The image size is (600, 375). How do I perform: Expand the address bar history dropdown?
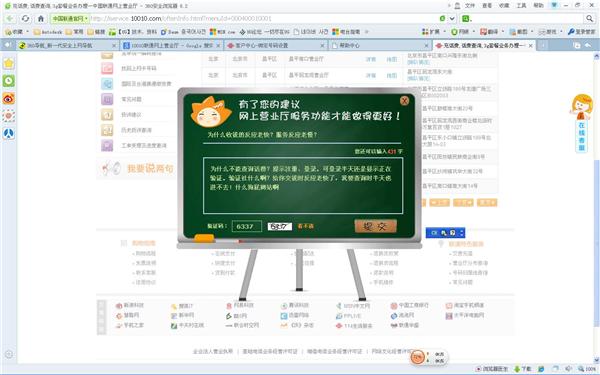point(452,18)
